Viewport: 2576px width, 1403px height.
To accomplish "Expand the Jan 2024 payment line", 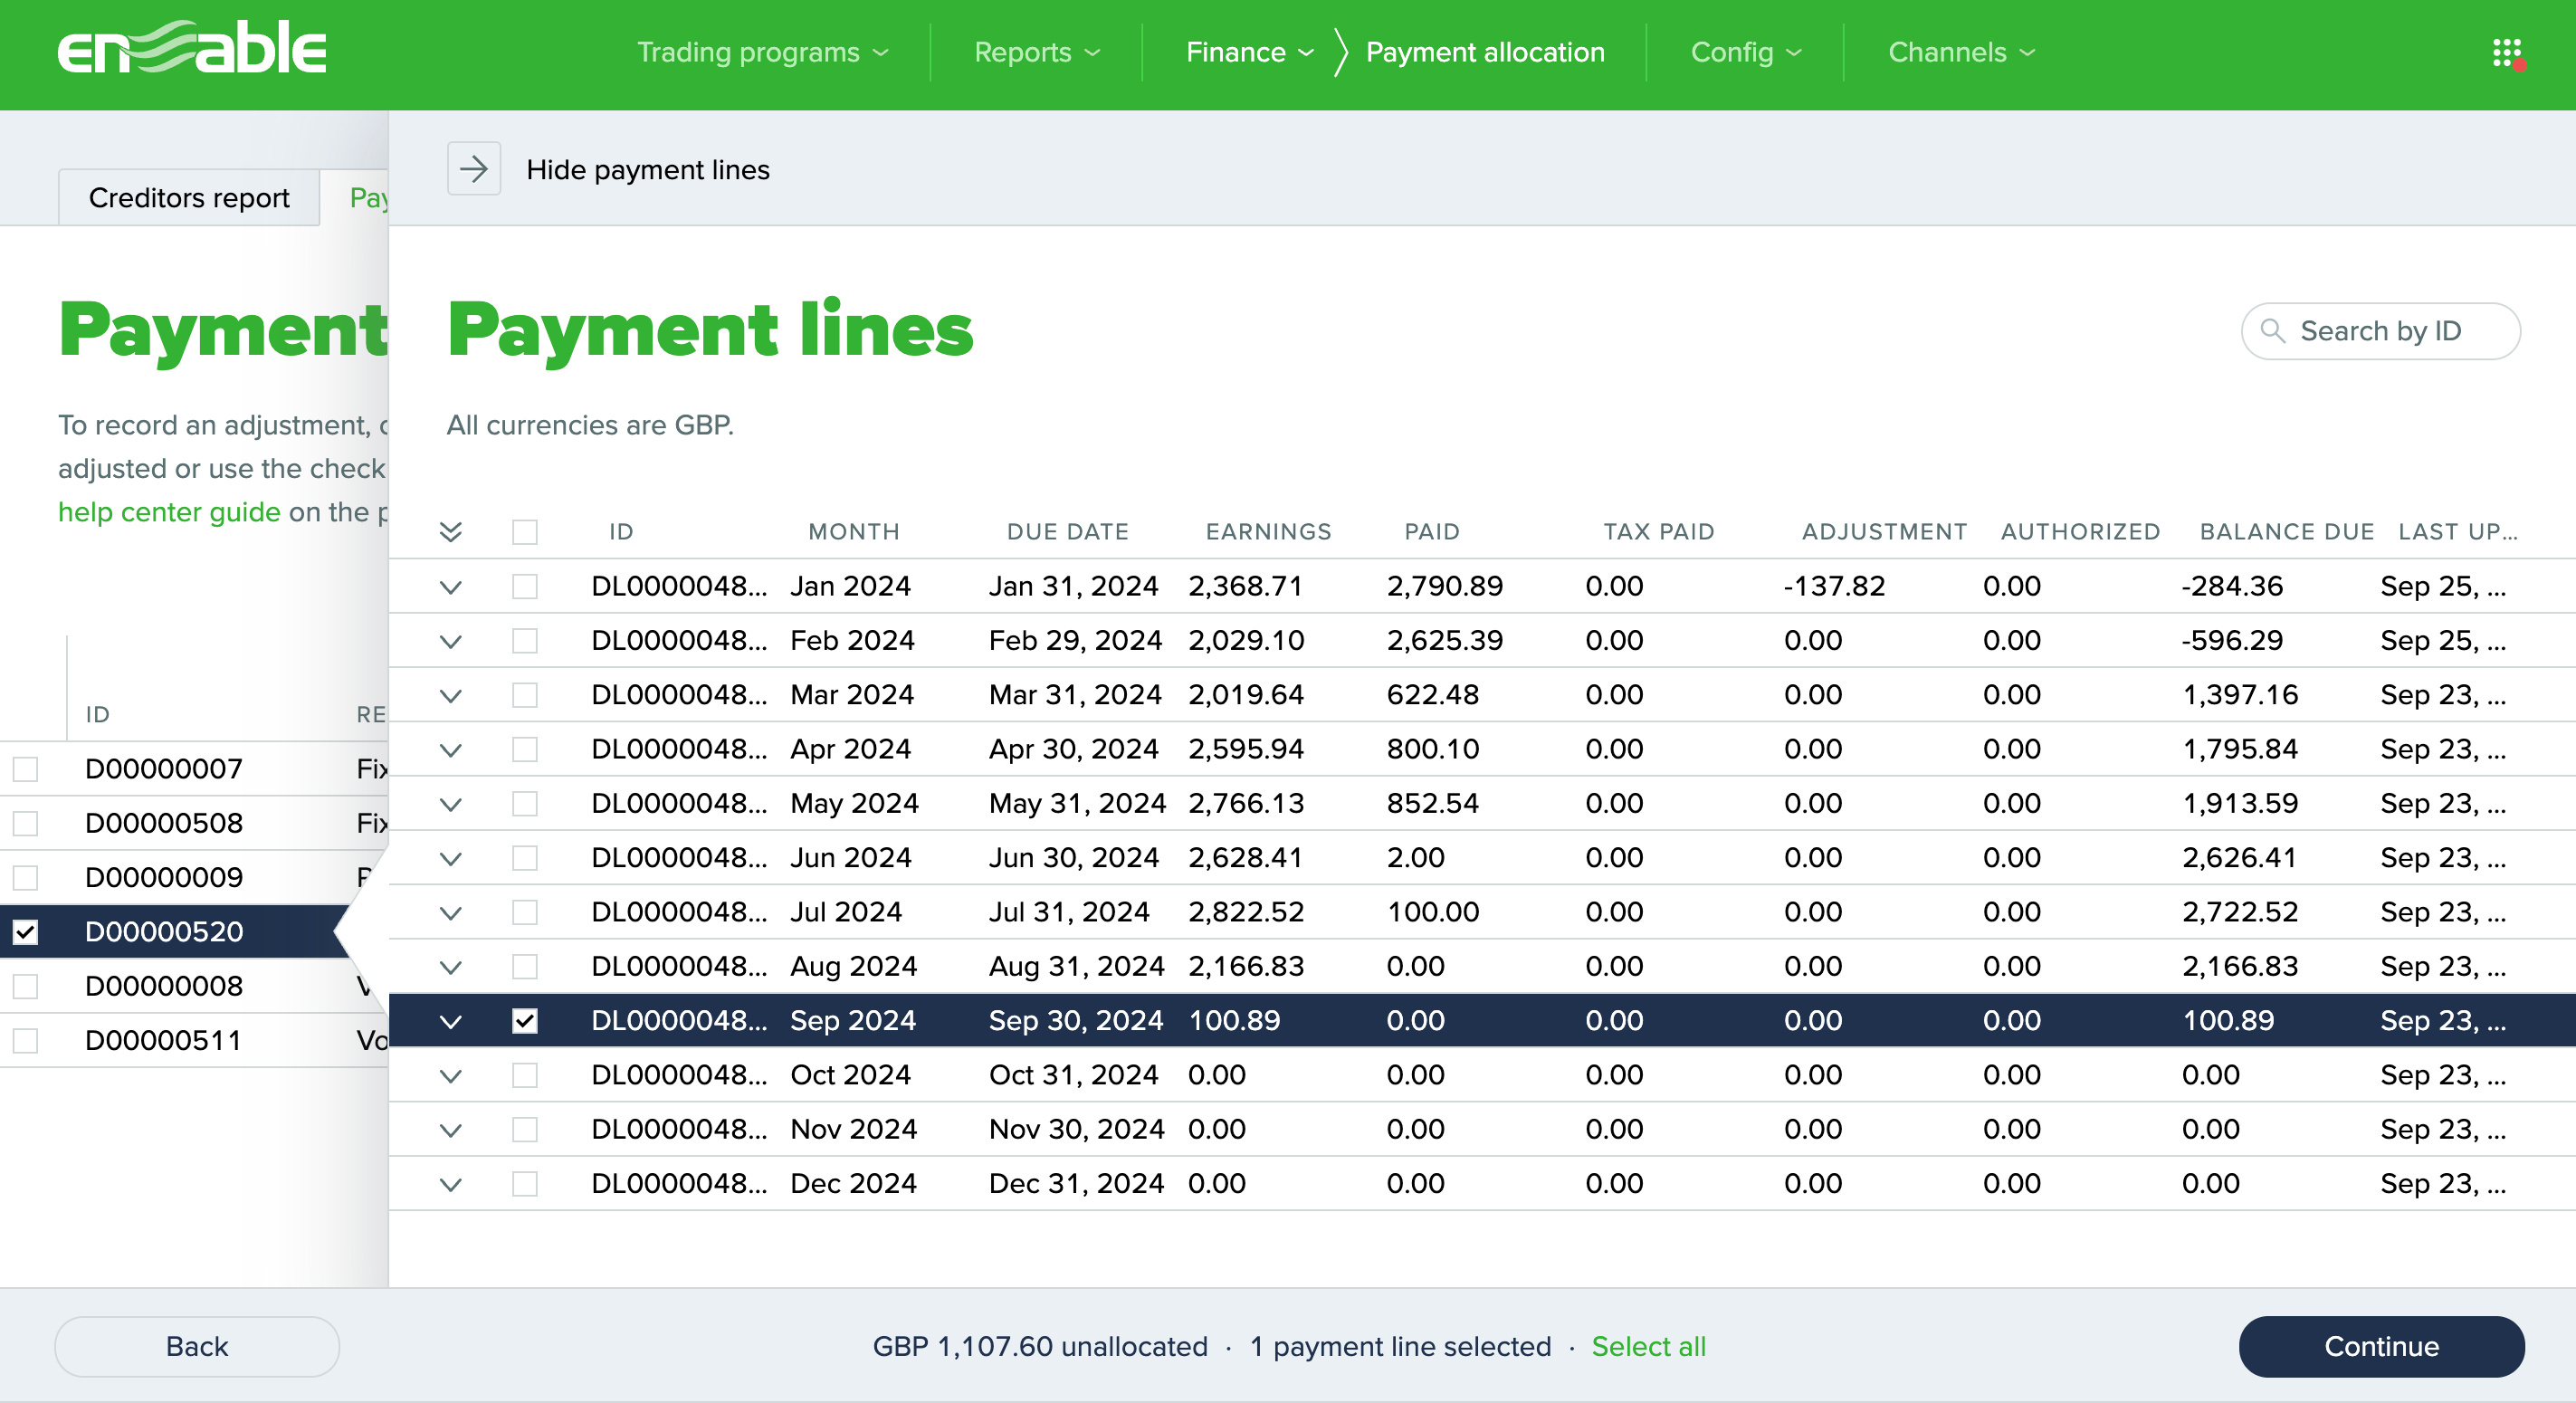I will (451, 587).
